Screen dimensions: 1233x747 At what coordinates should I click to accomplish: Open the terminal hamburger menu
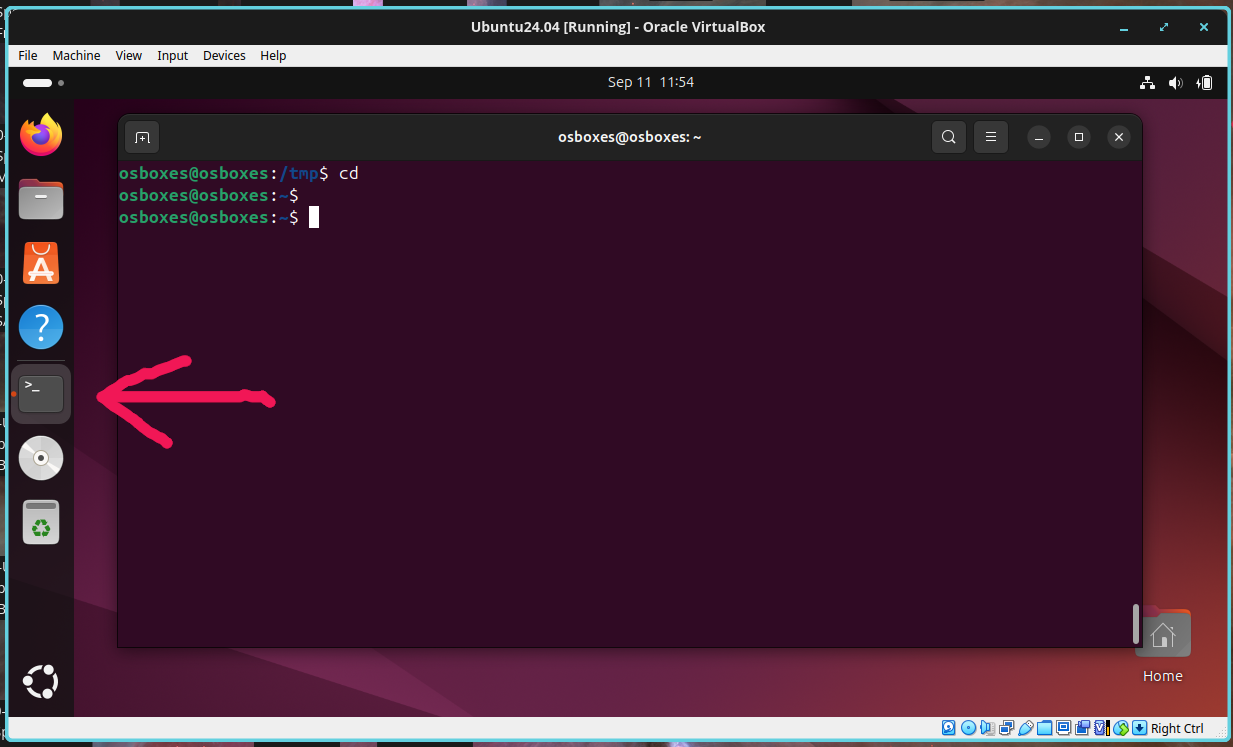coord(991,137)
